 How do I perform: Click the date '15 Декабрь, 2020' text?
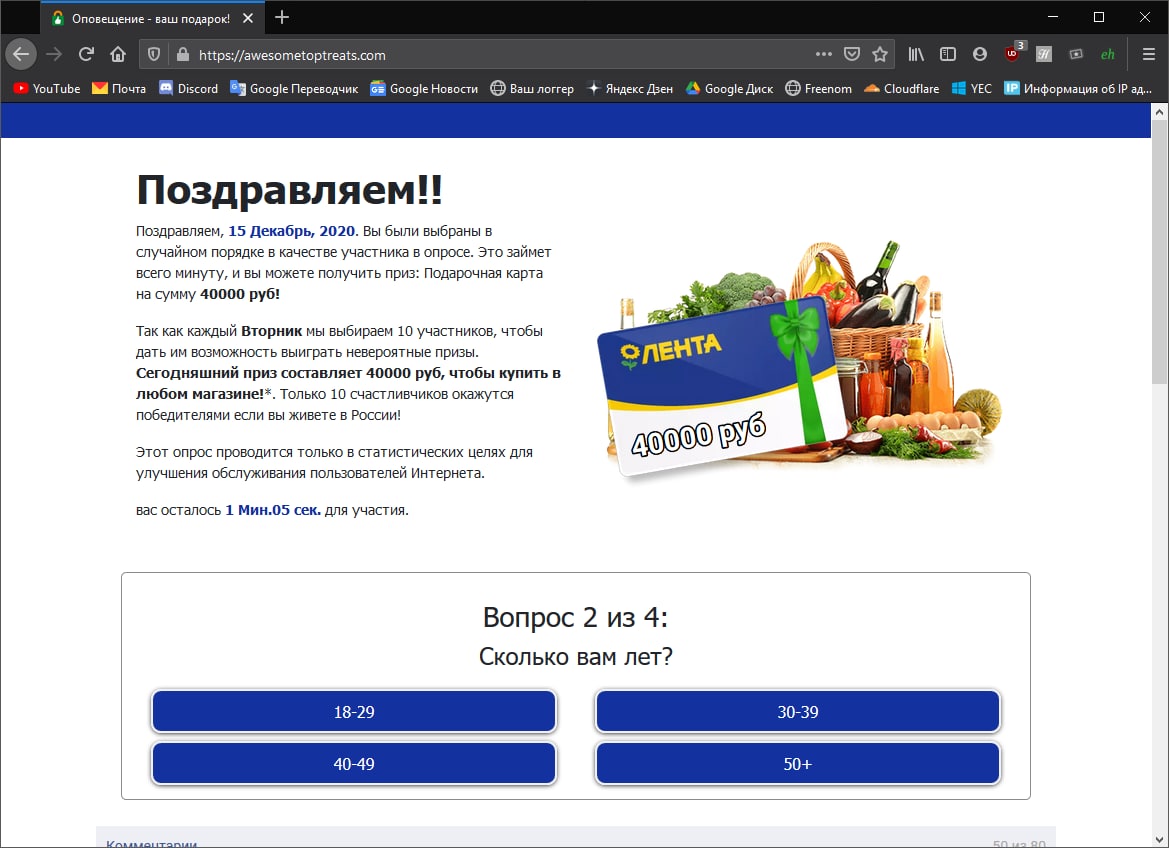pyautogui.click(x=293, y=231)
